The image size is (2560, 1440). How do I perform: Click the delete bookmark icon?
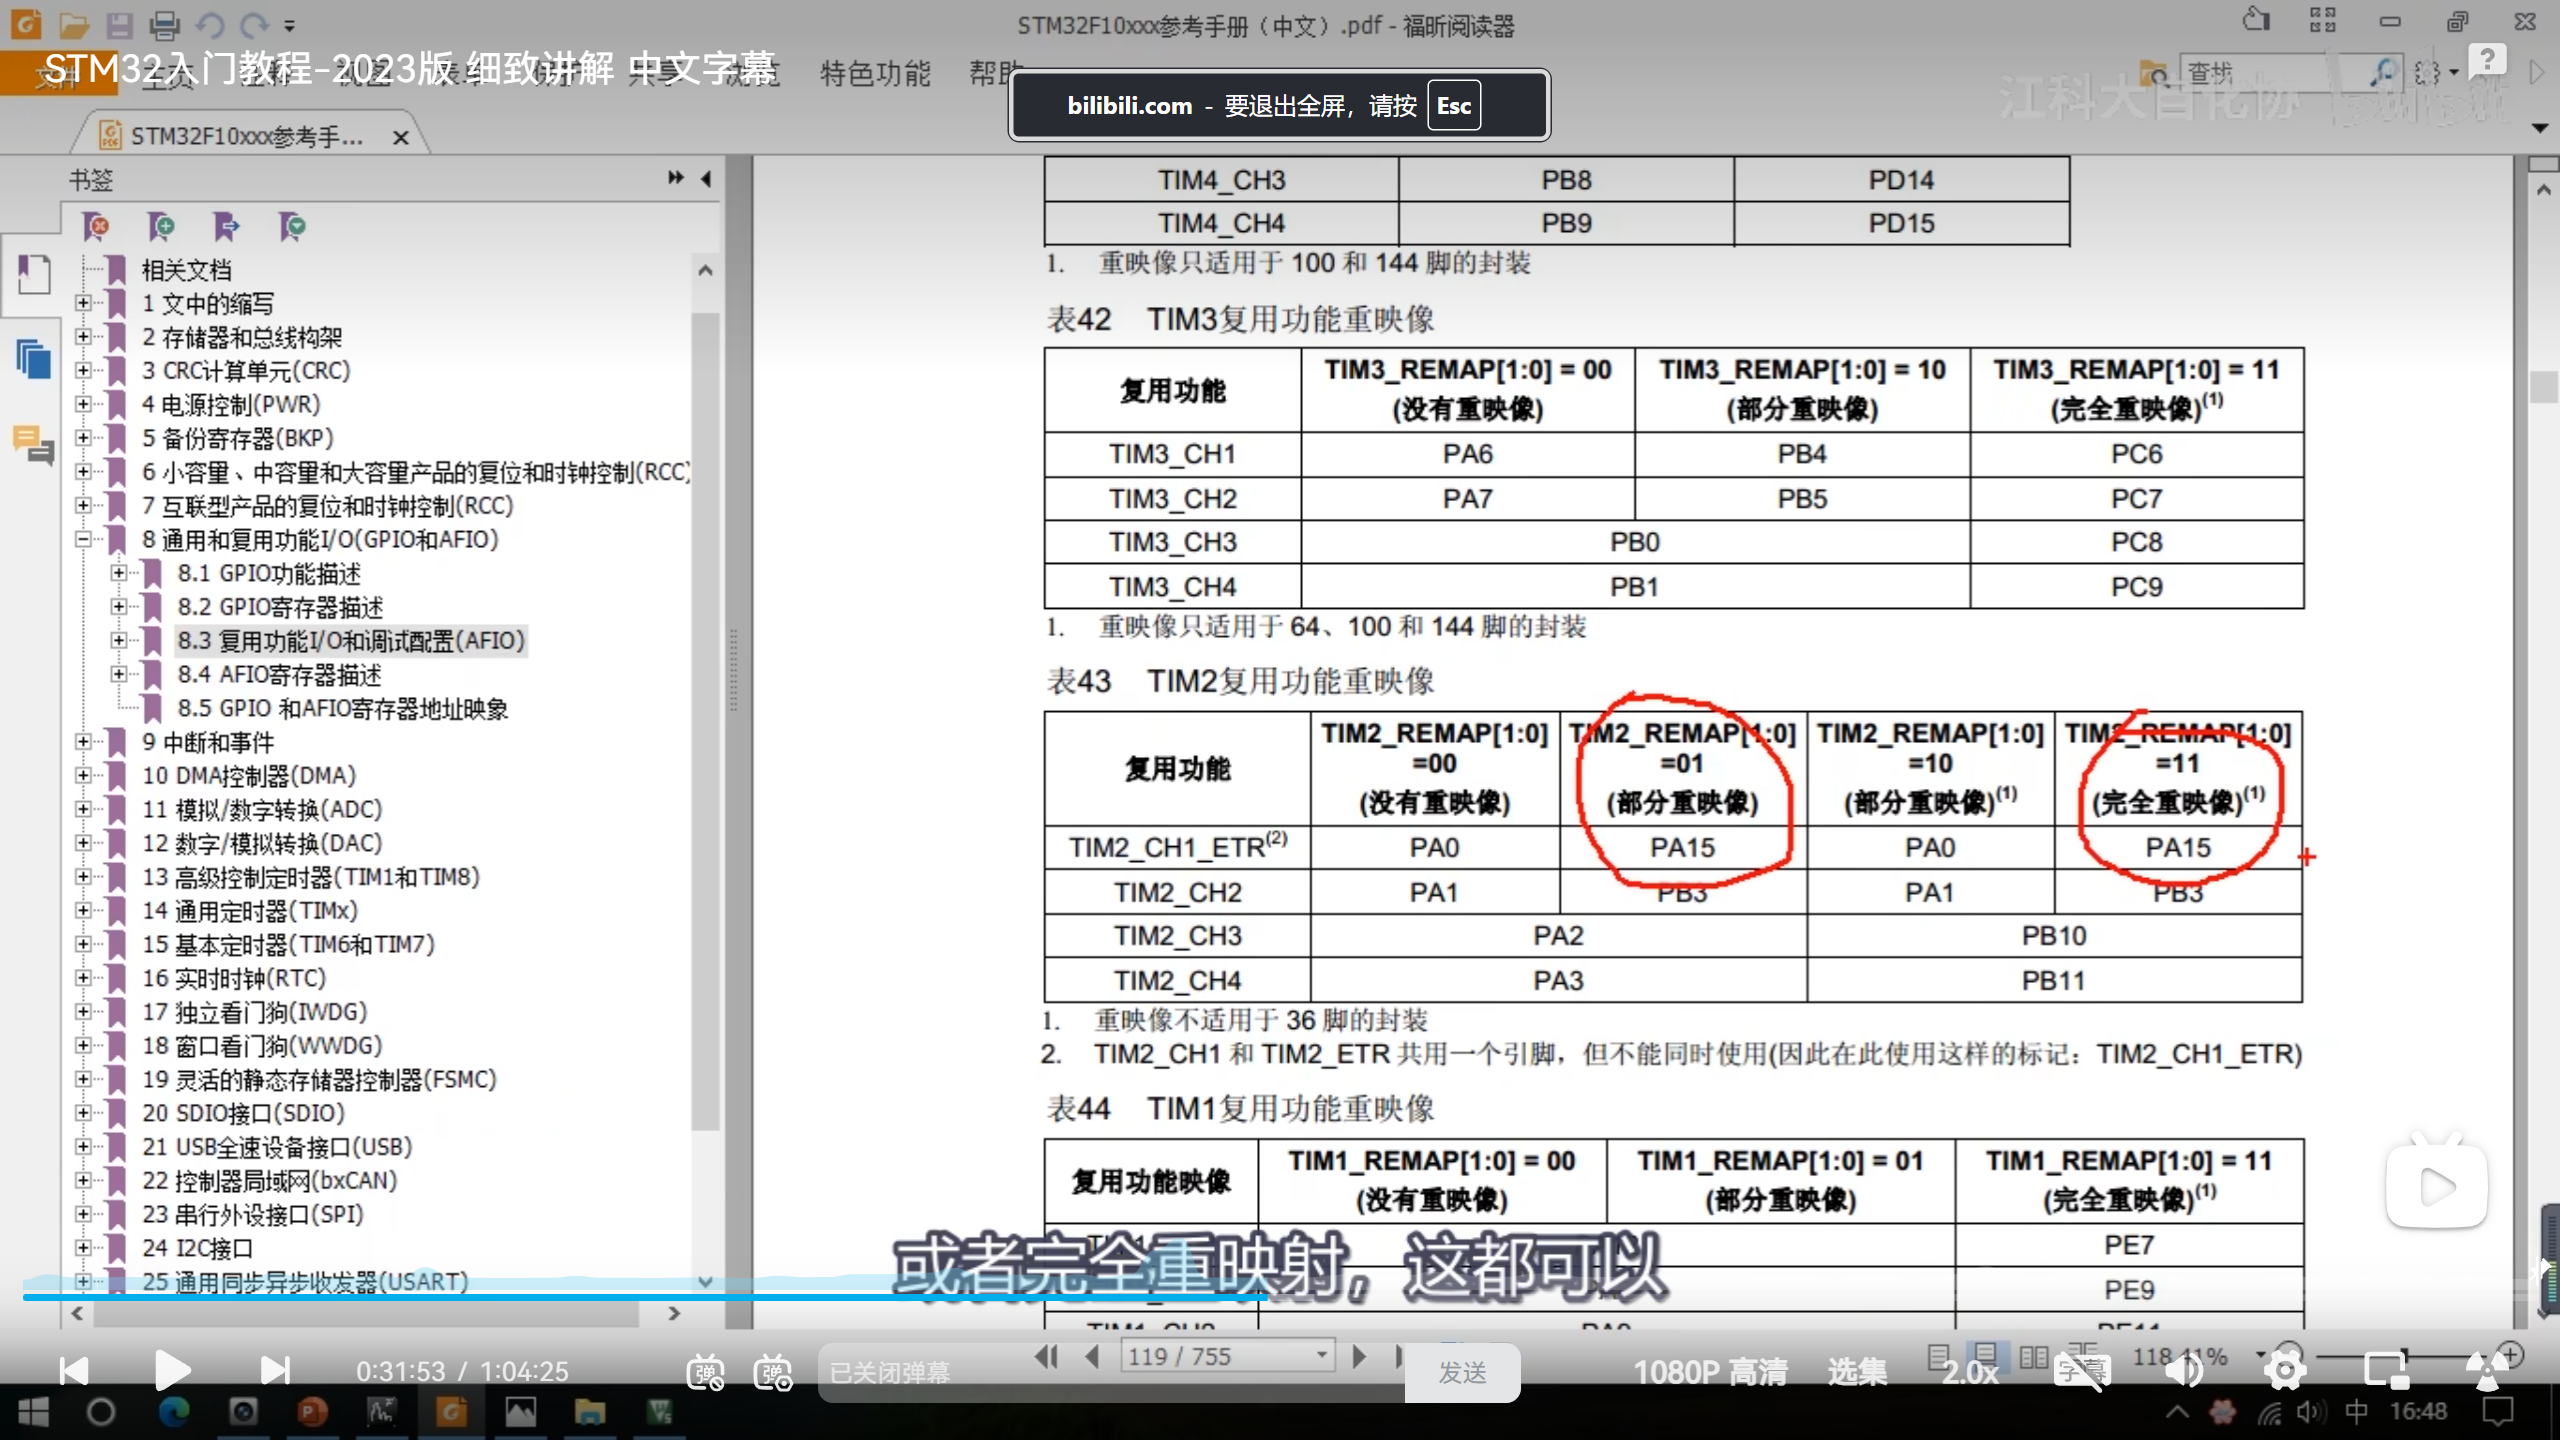point(96,227)
